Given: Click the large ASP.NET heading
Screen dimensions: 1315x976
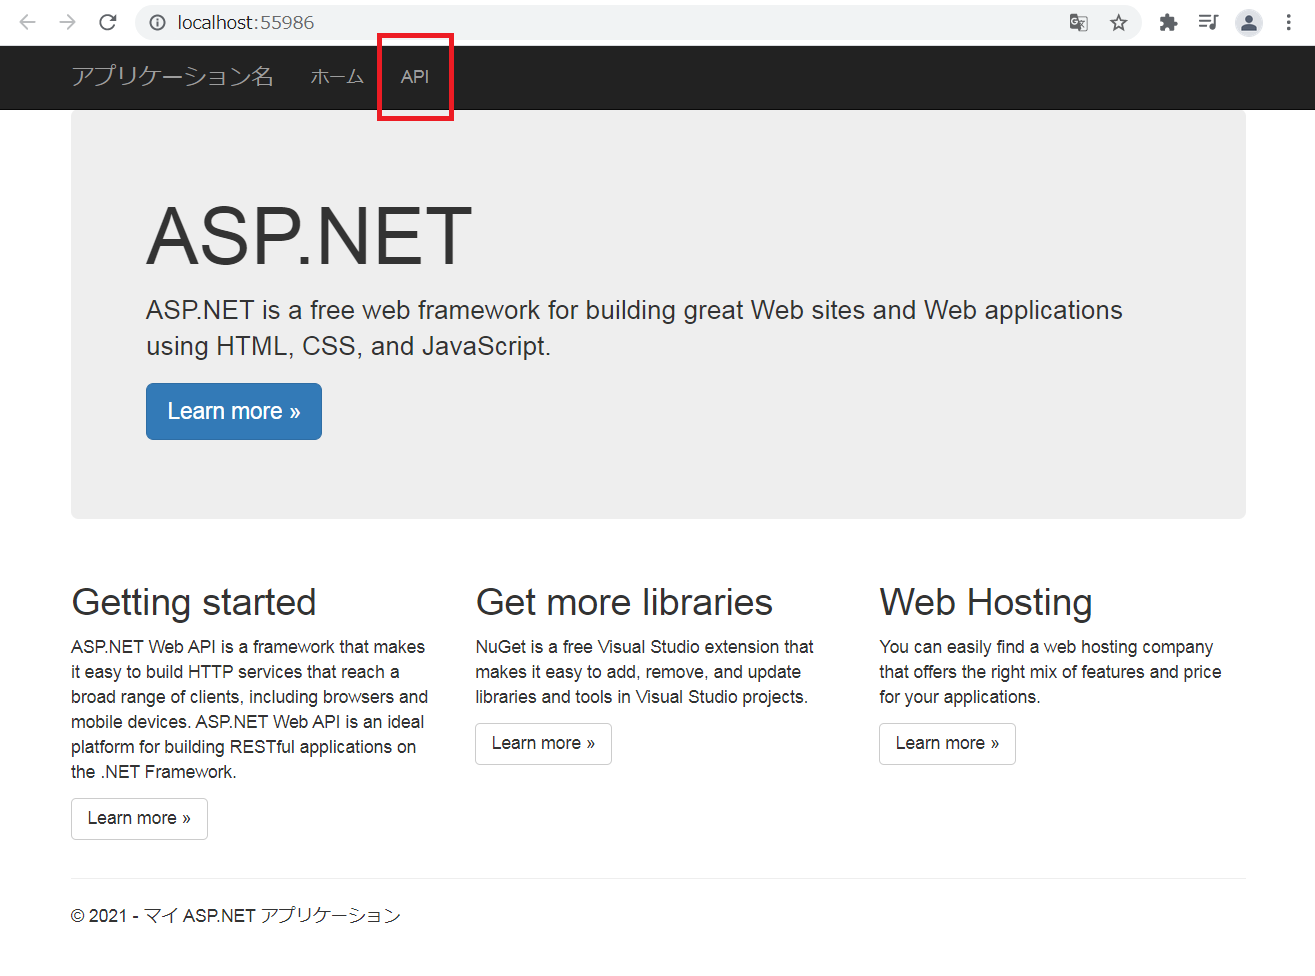Looking at the screenshot, I should click(309, 236).
